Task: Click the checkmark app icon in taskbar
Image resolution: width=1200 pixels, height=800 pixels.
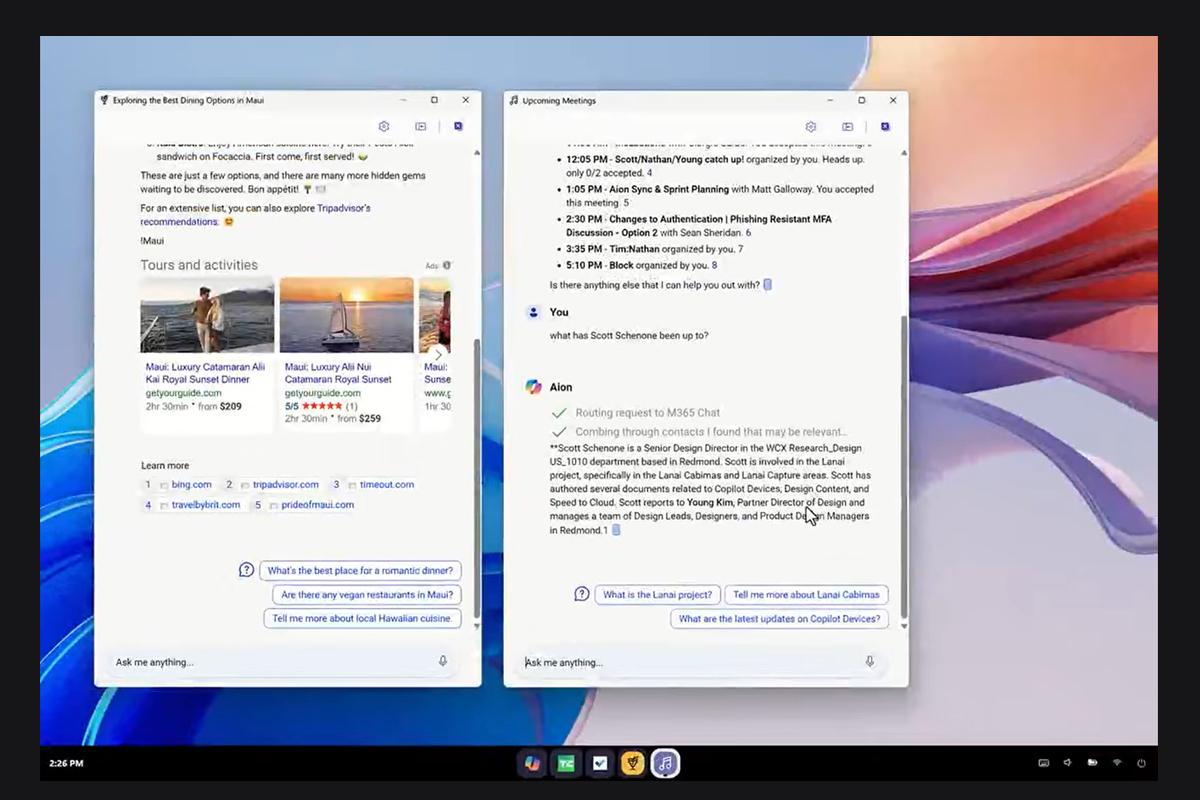Action: [599, 764]
